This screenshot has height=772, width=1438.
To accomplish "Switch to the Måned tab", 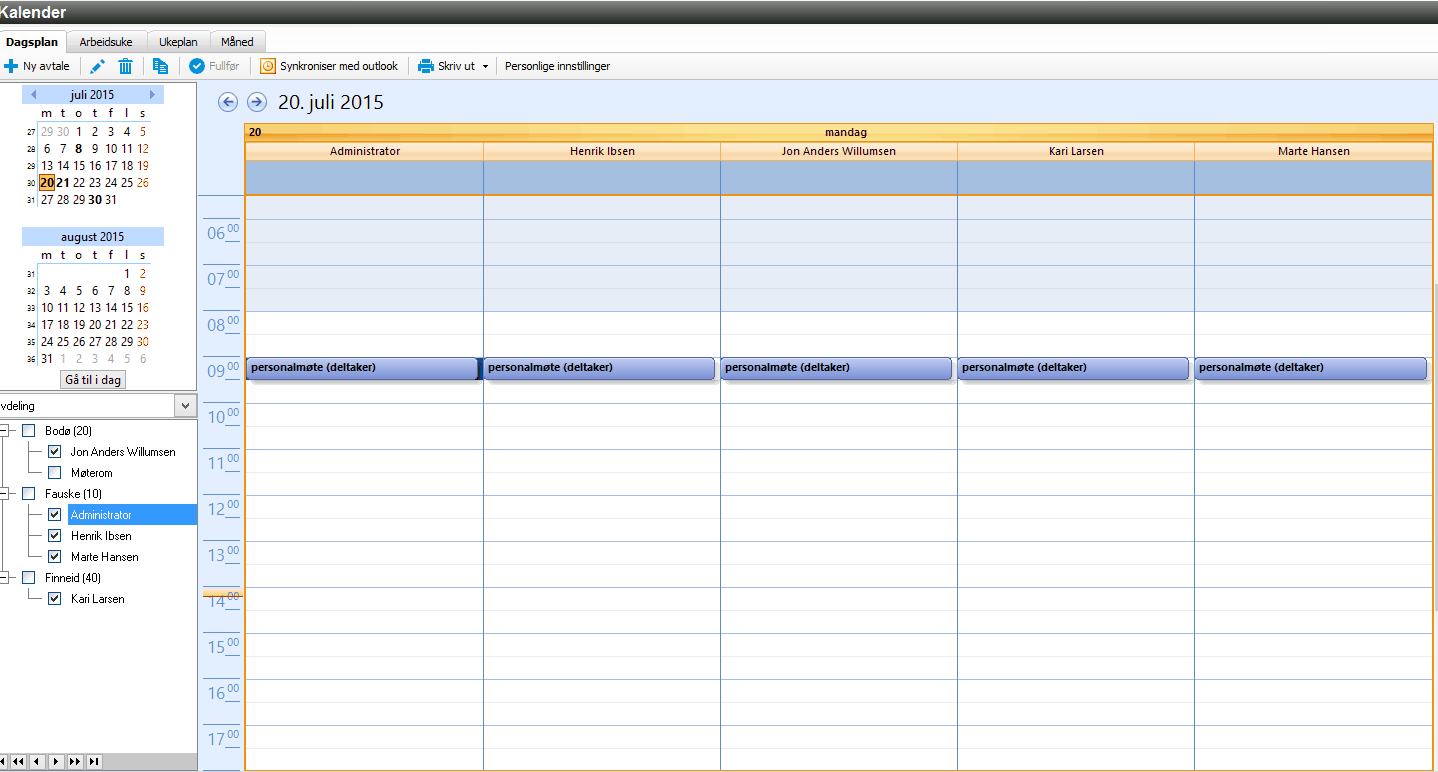I will coord(237,42).
